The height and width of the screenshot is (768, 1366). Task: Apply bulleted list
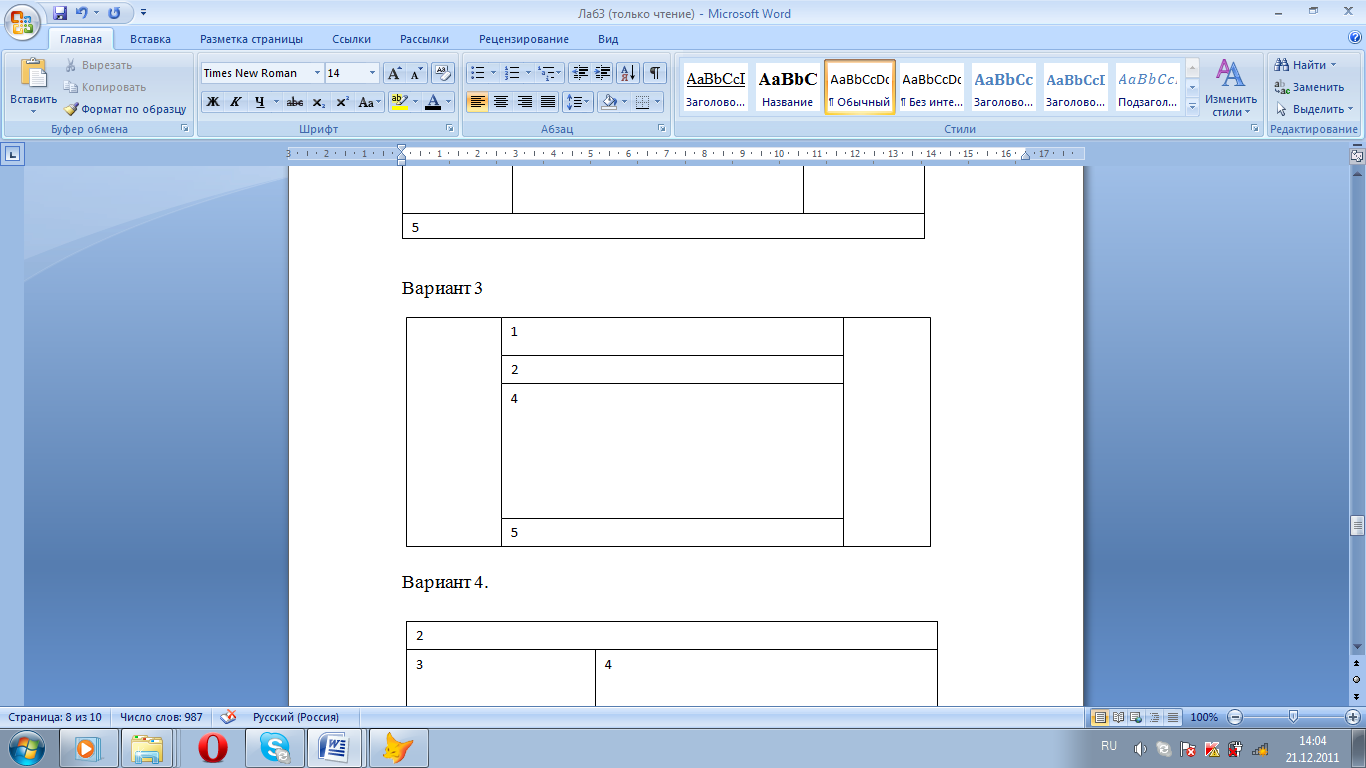477,73
